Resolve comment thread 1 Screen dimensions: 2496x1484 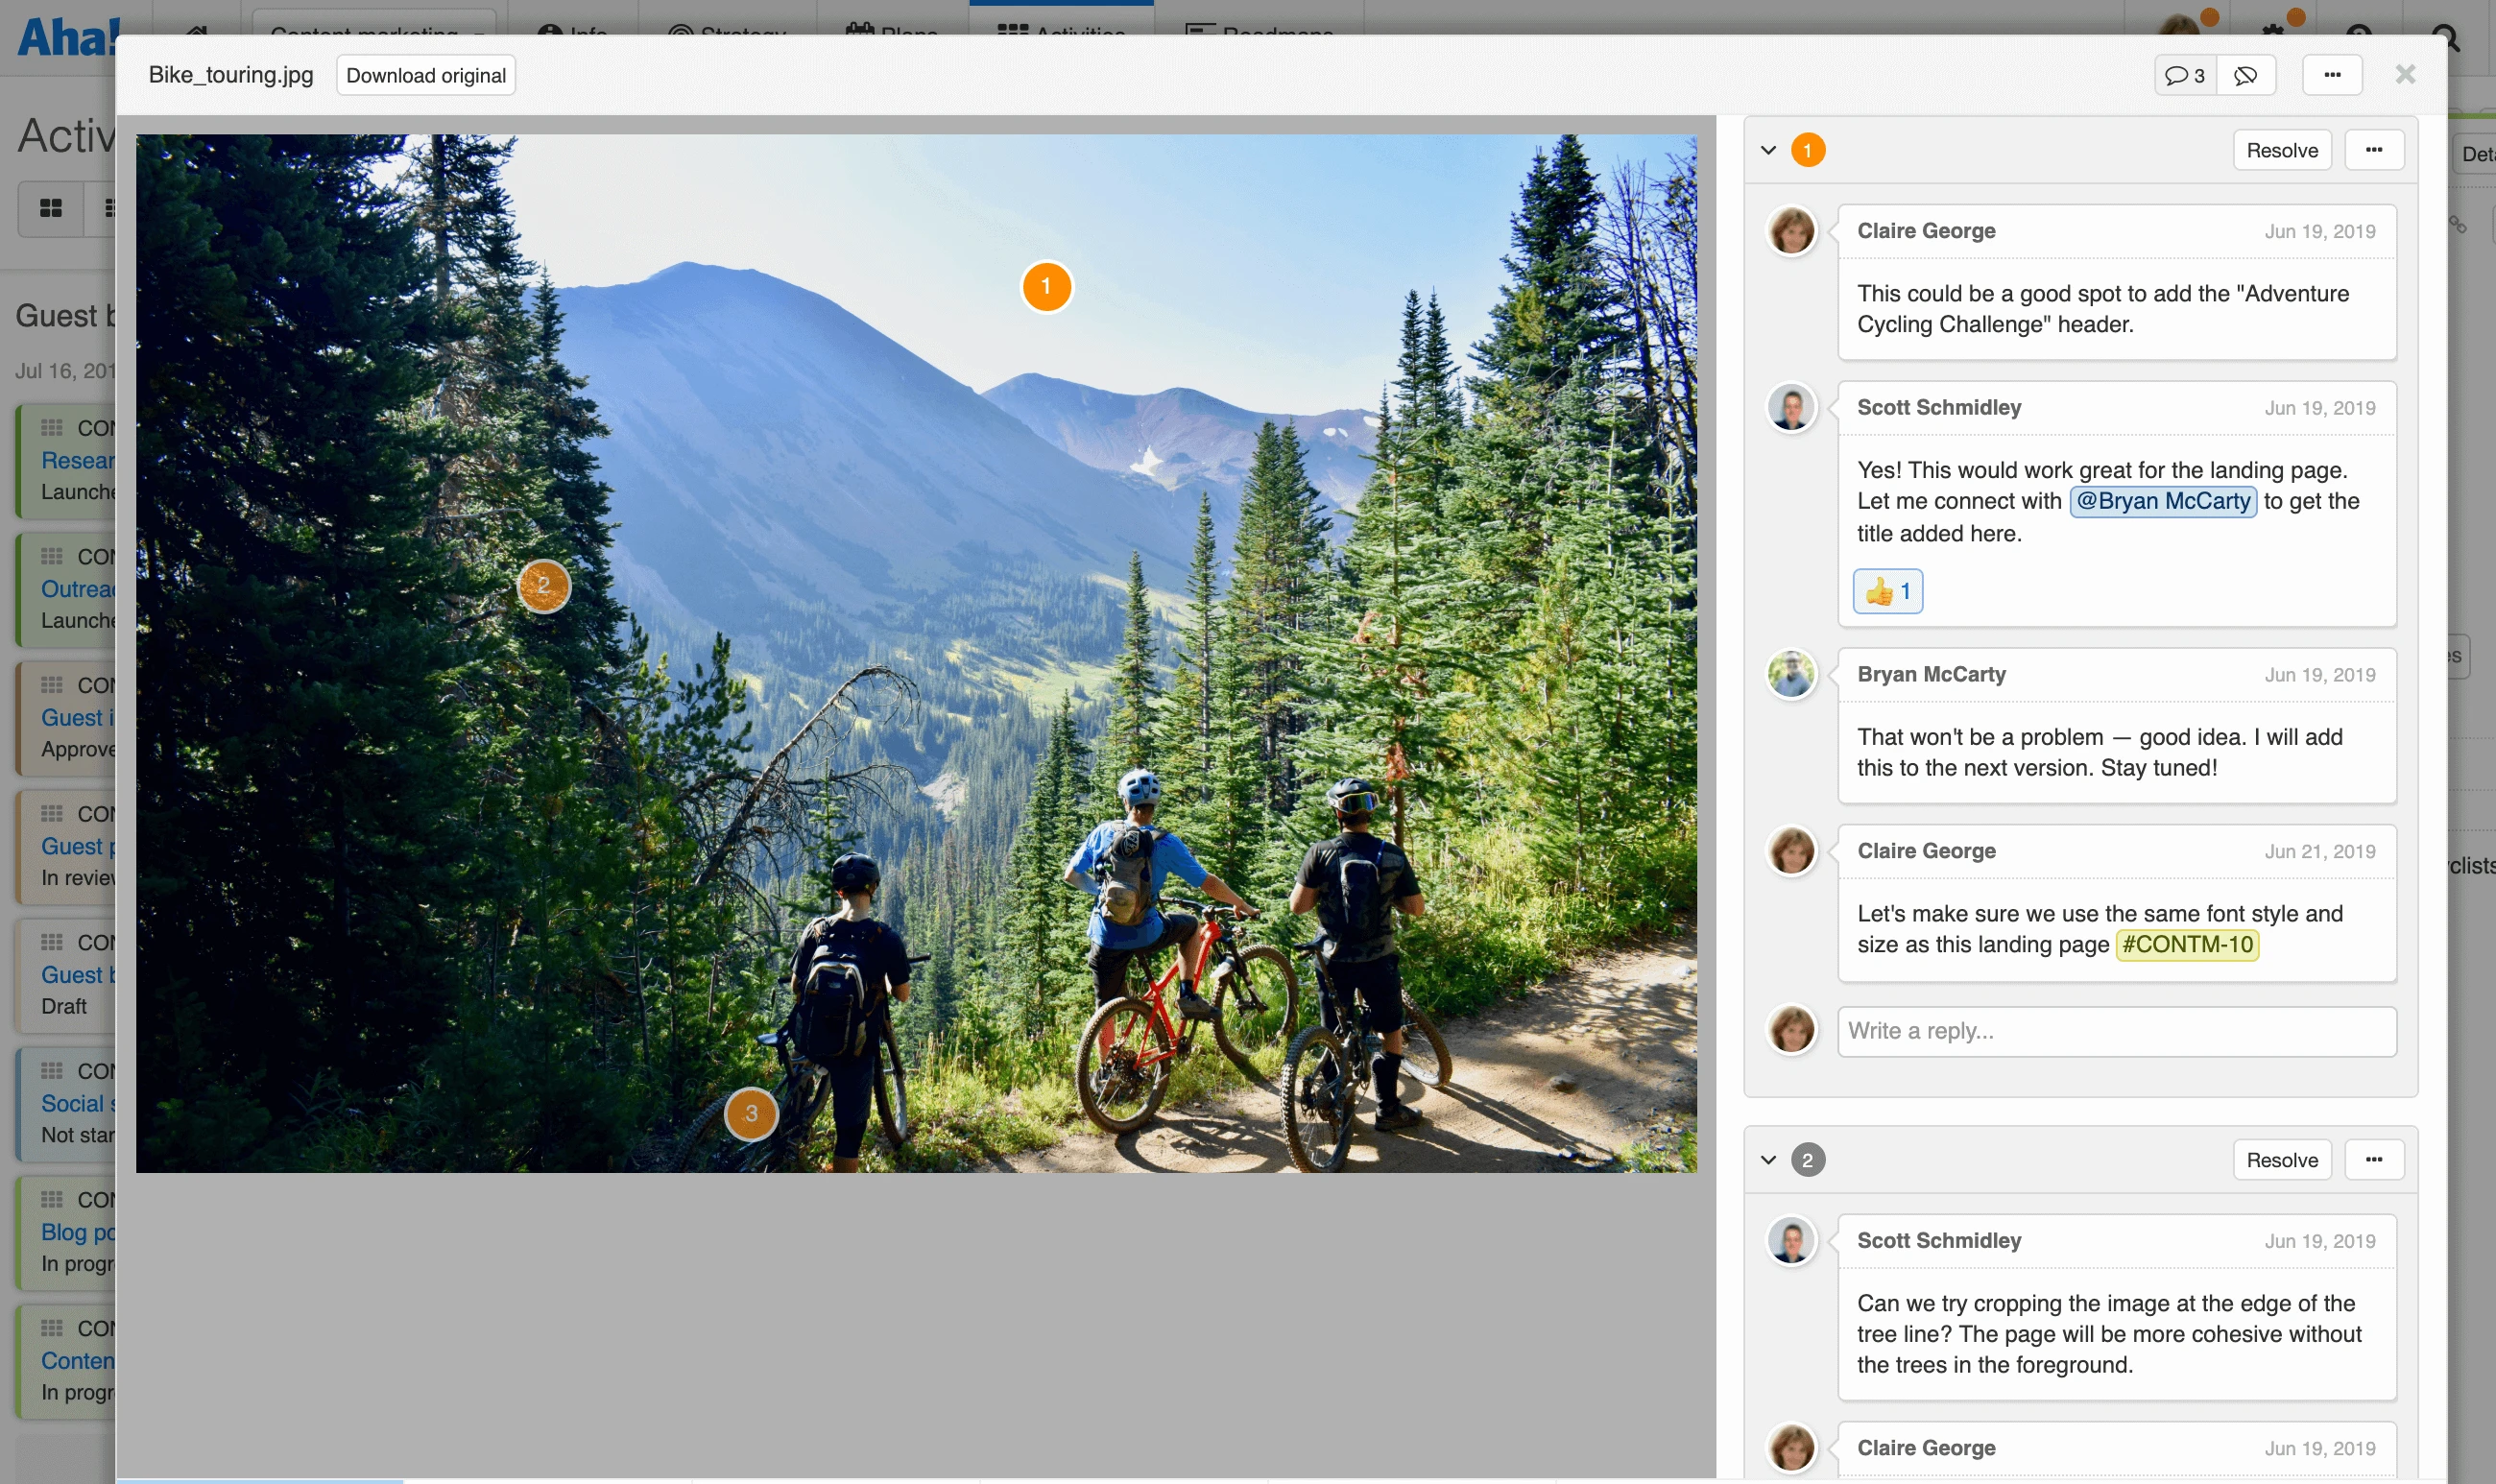click(2281, 150)
